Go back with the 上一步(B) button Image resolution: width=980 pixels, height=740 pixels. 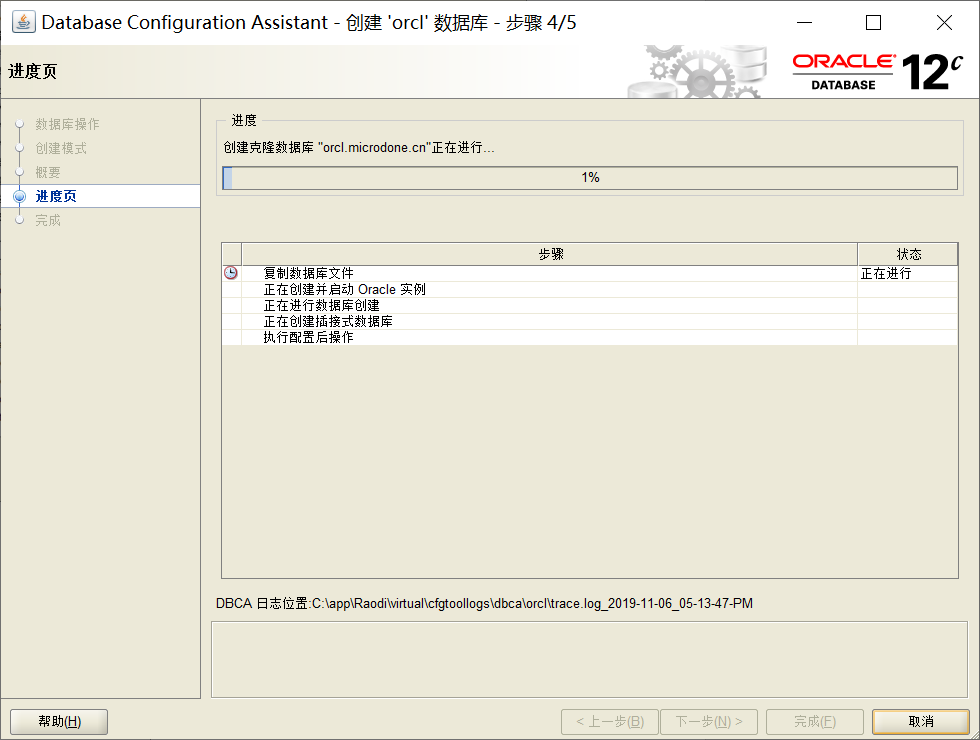point(610,722)
